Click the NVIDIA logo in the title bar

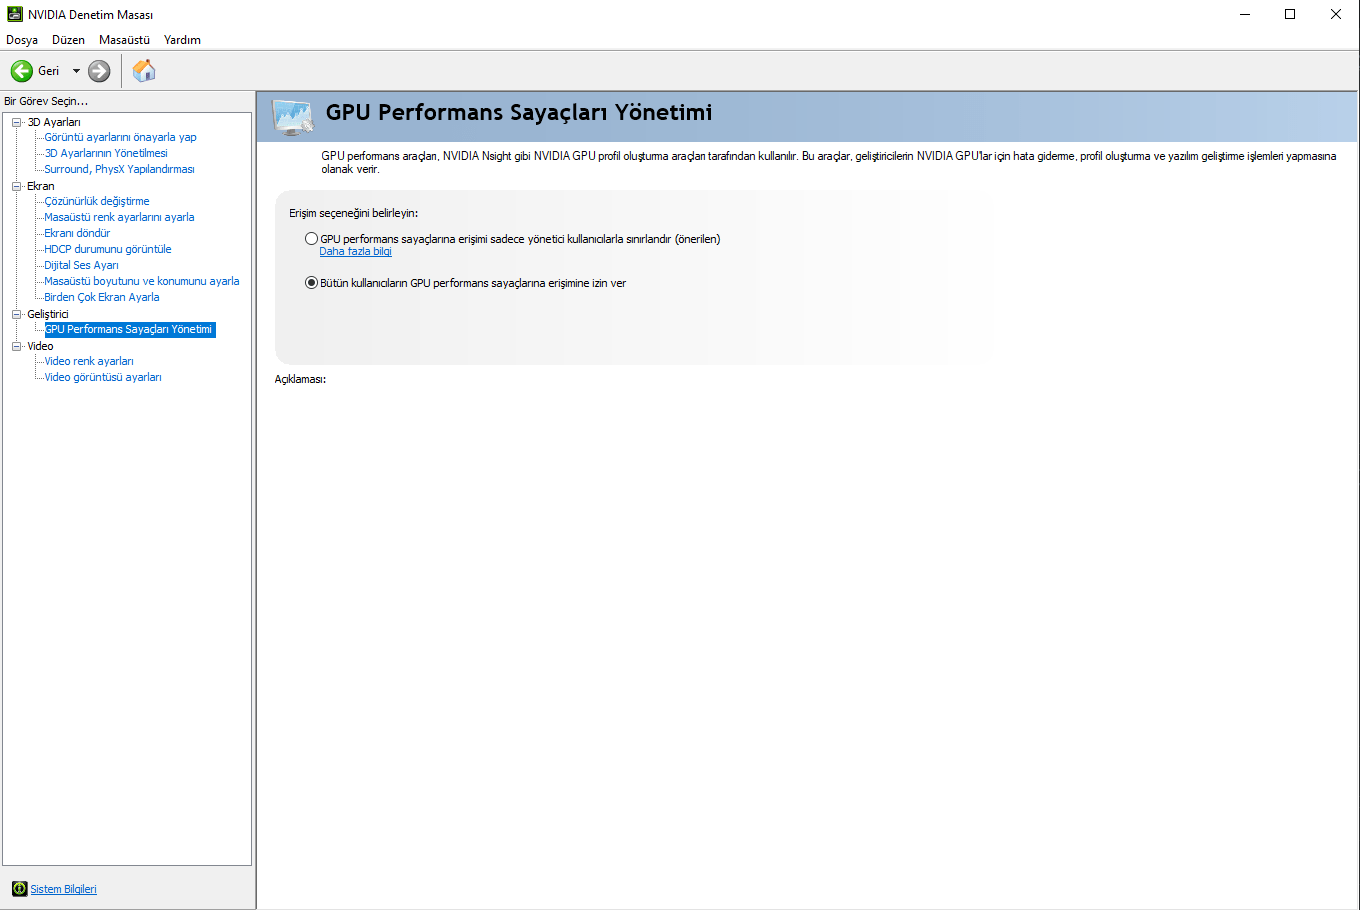pyautogui.click(x=15, y=14)
